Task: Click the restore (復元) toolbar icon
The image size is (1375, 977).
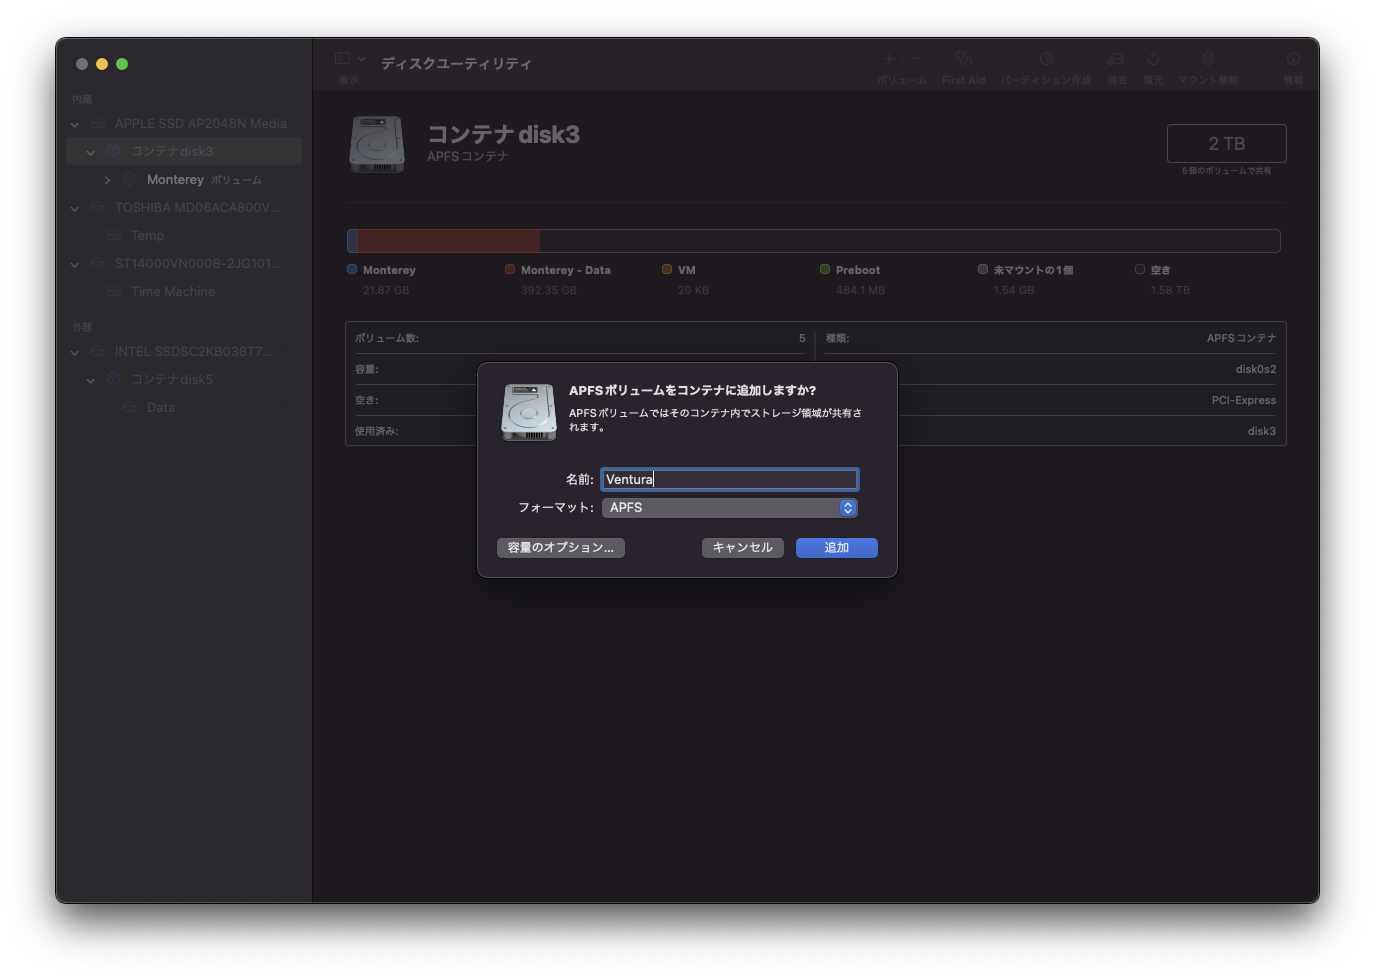Action: 1153,59
